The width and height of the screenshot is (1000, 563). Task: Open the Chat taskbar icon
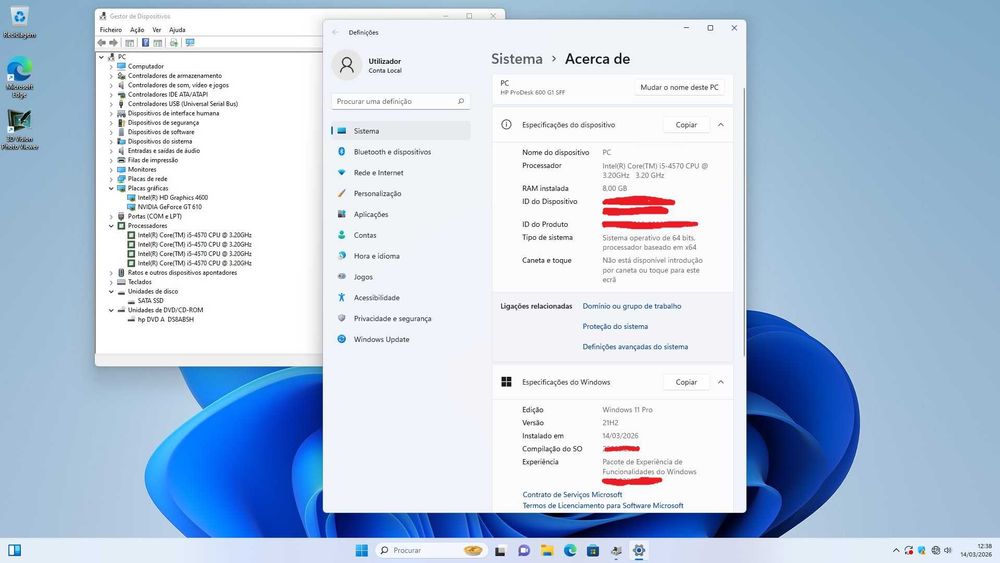point(524,550)
